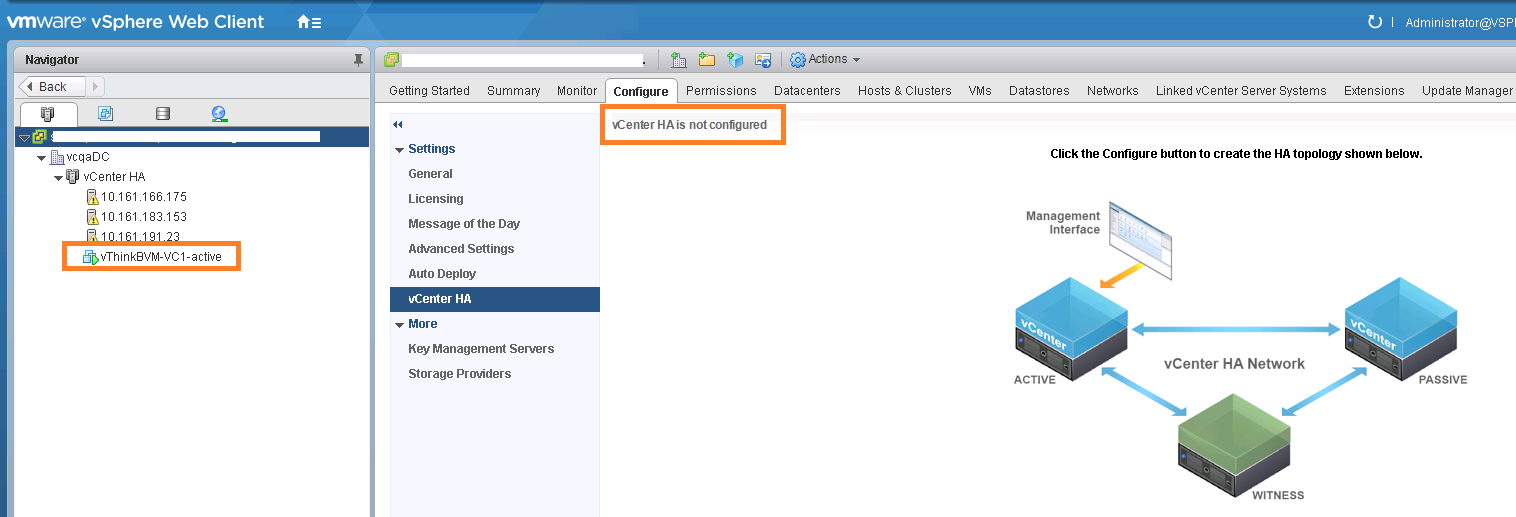Open the Home menu icon
The width and height of the screenshot is (1516, 517).
pos(309,21)
